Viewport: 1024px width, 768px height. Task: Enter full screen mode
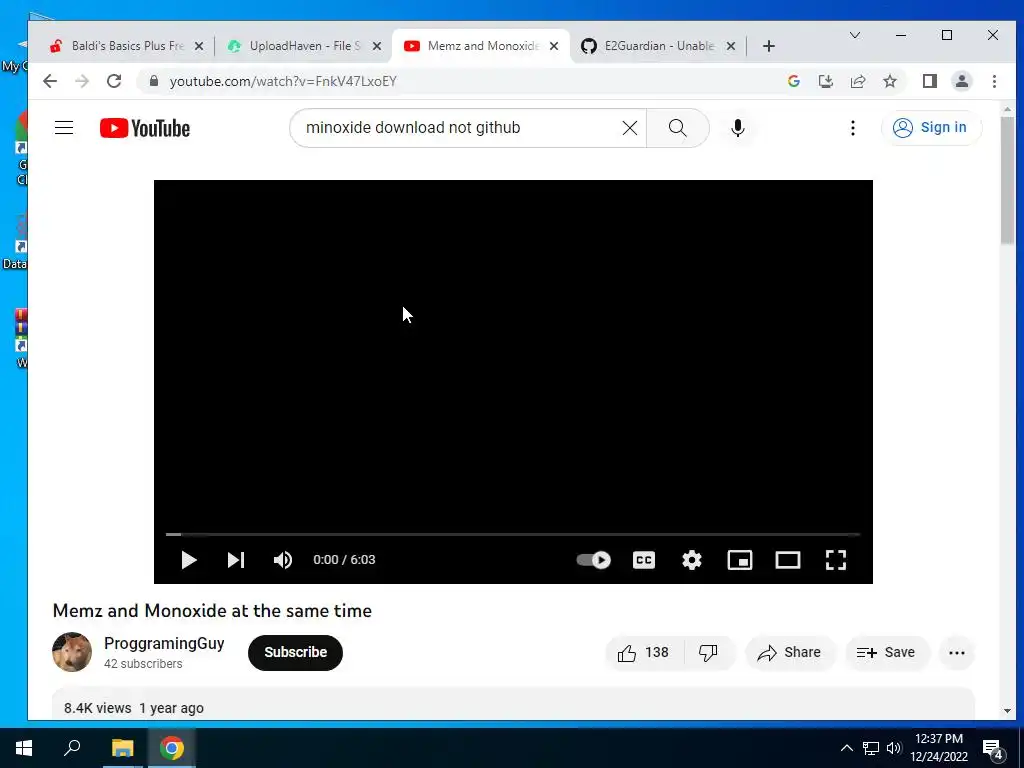pos(836,560)
